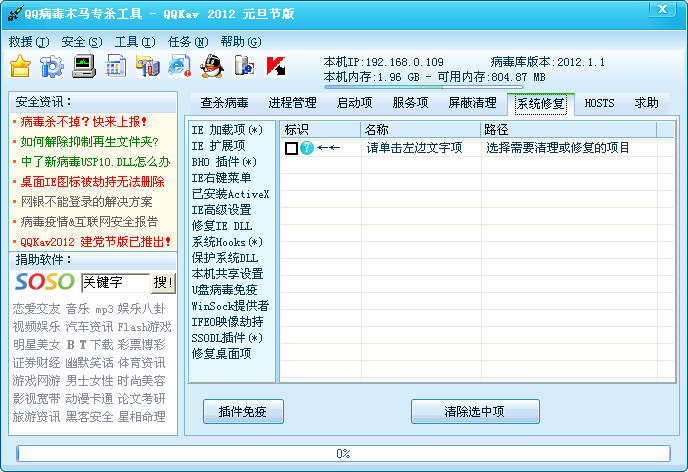
Task: Select SSODL插件(*) in the repair list
Action: (227, 338)
